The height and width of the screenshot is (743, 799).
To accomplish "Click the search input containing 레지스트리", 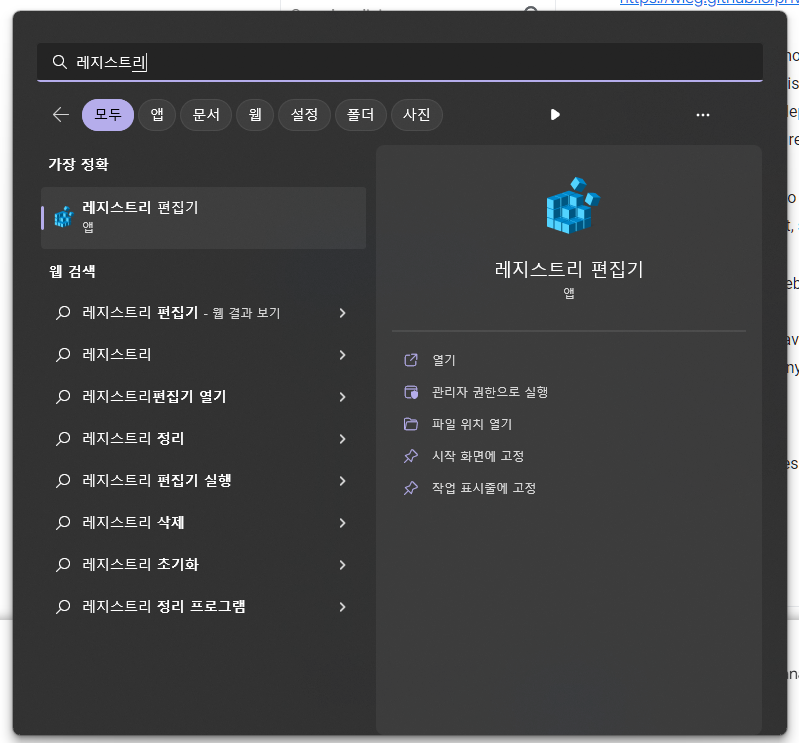I will tap(400, 62).
